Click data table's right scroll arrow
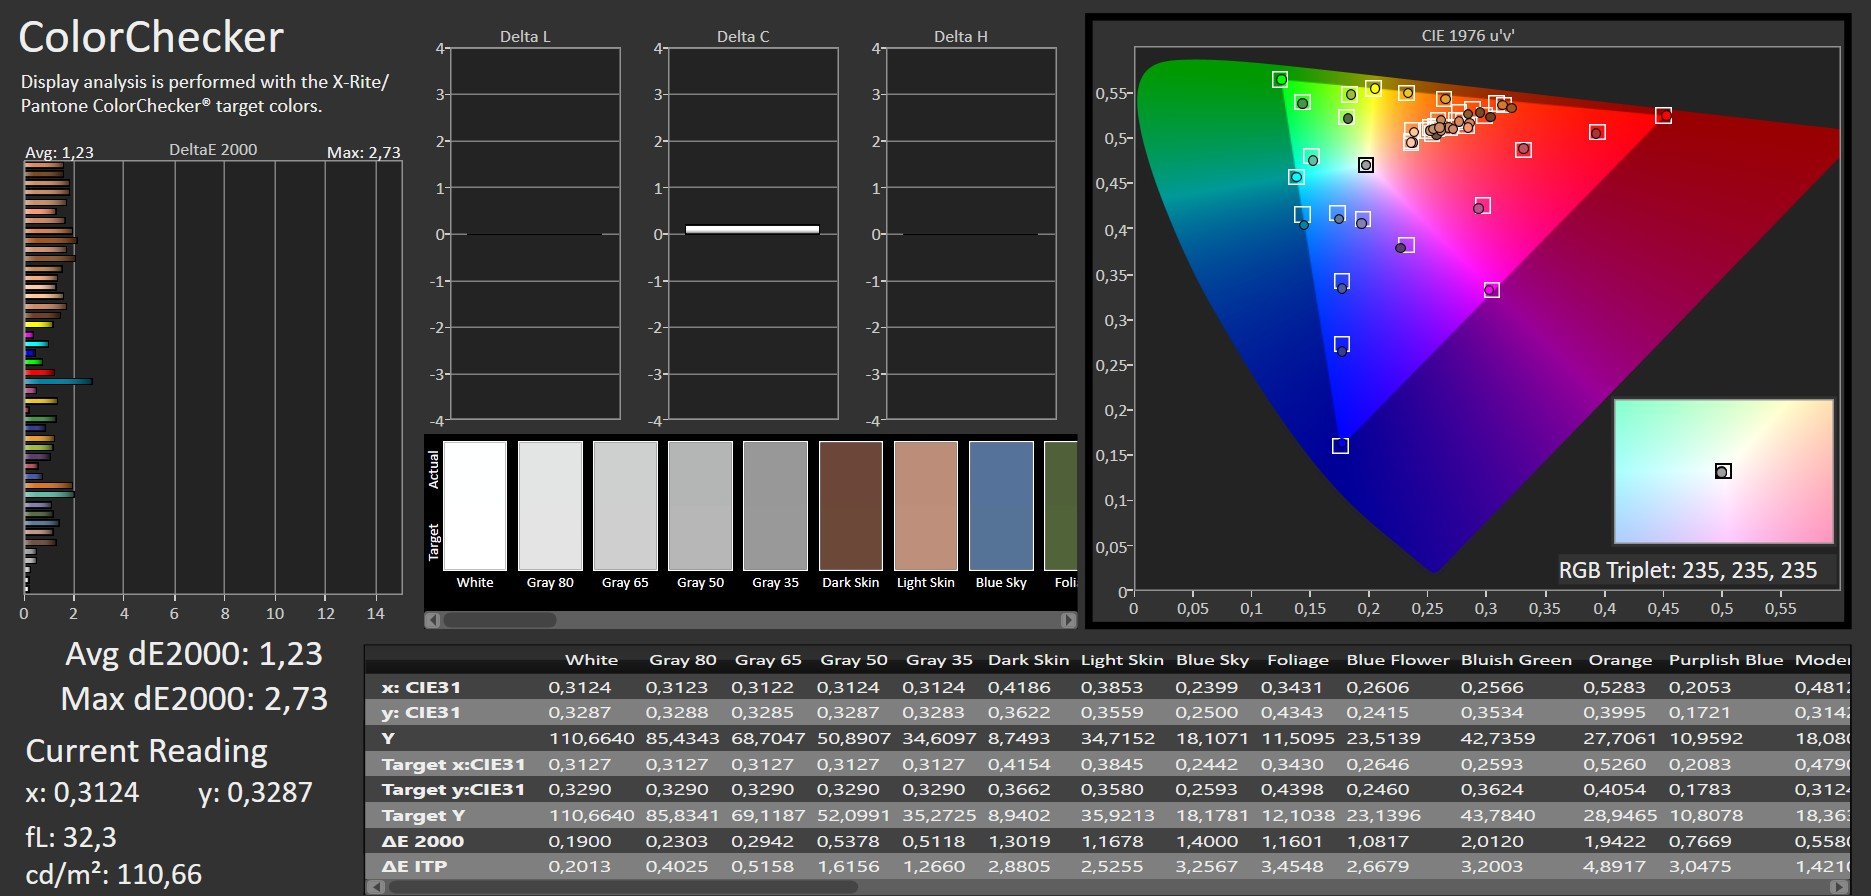This screenshot has height=896, width=1871. [x=1839, y=887]
